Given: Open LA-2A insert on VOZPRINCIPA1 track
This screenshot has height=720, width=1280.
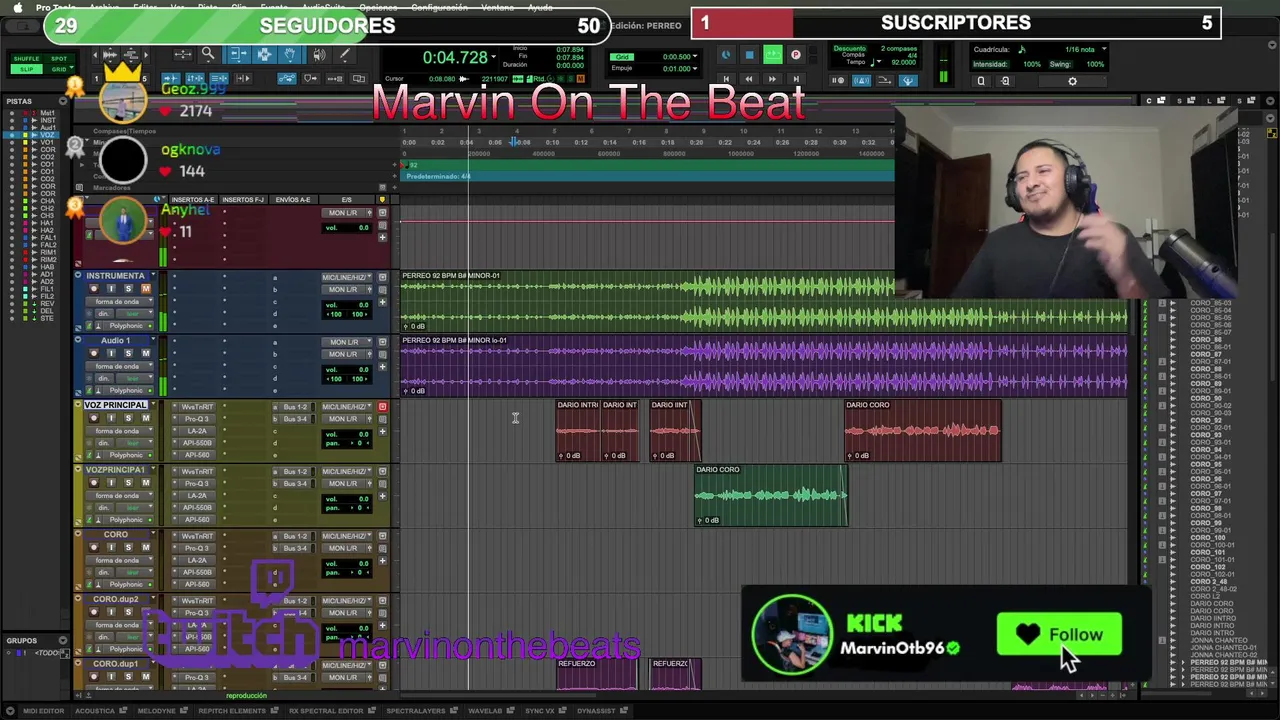Looking at the screenshot, I should click(198, 496).
